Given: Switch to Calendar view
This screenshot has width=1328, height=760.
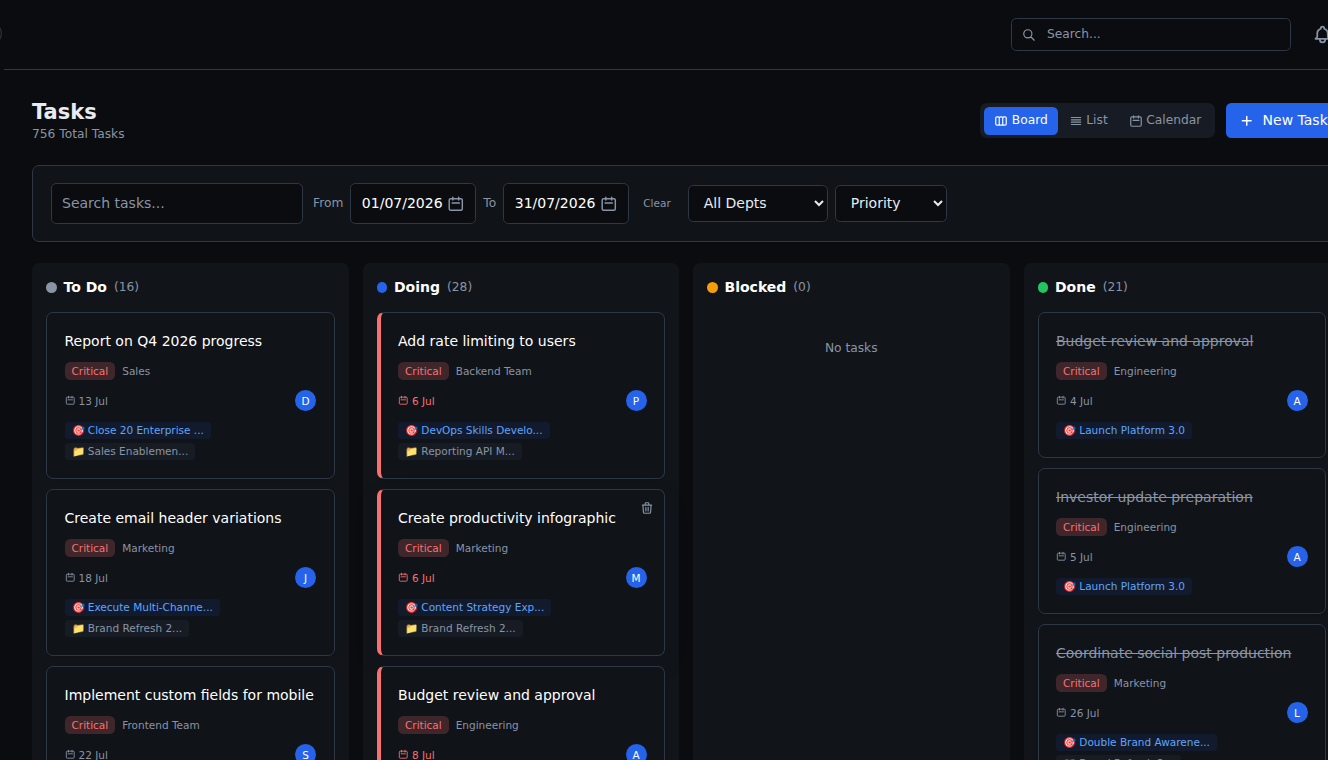Looking at the screenshot, I should click(1165, 120).
